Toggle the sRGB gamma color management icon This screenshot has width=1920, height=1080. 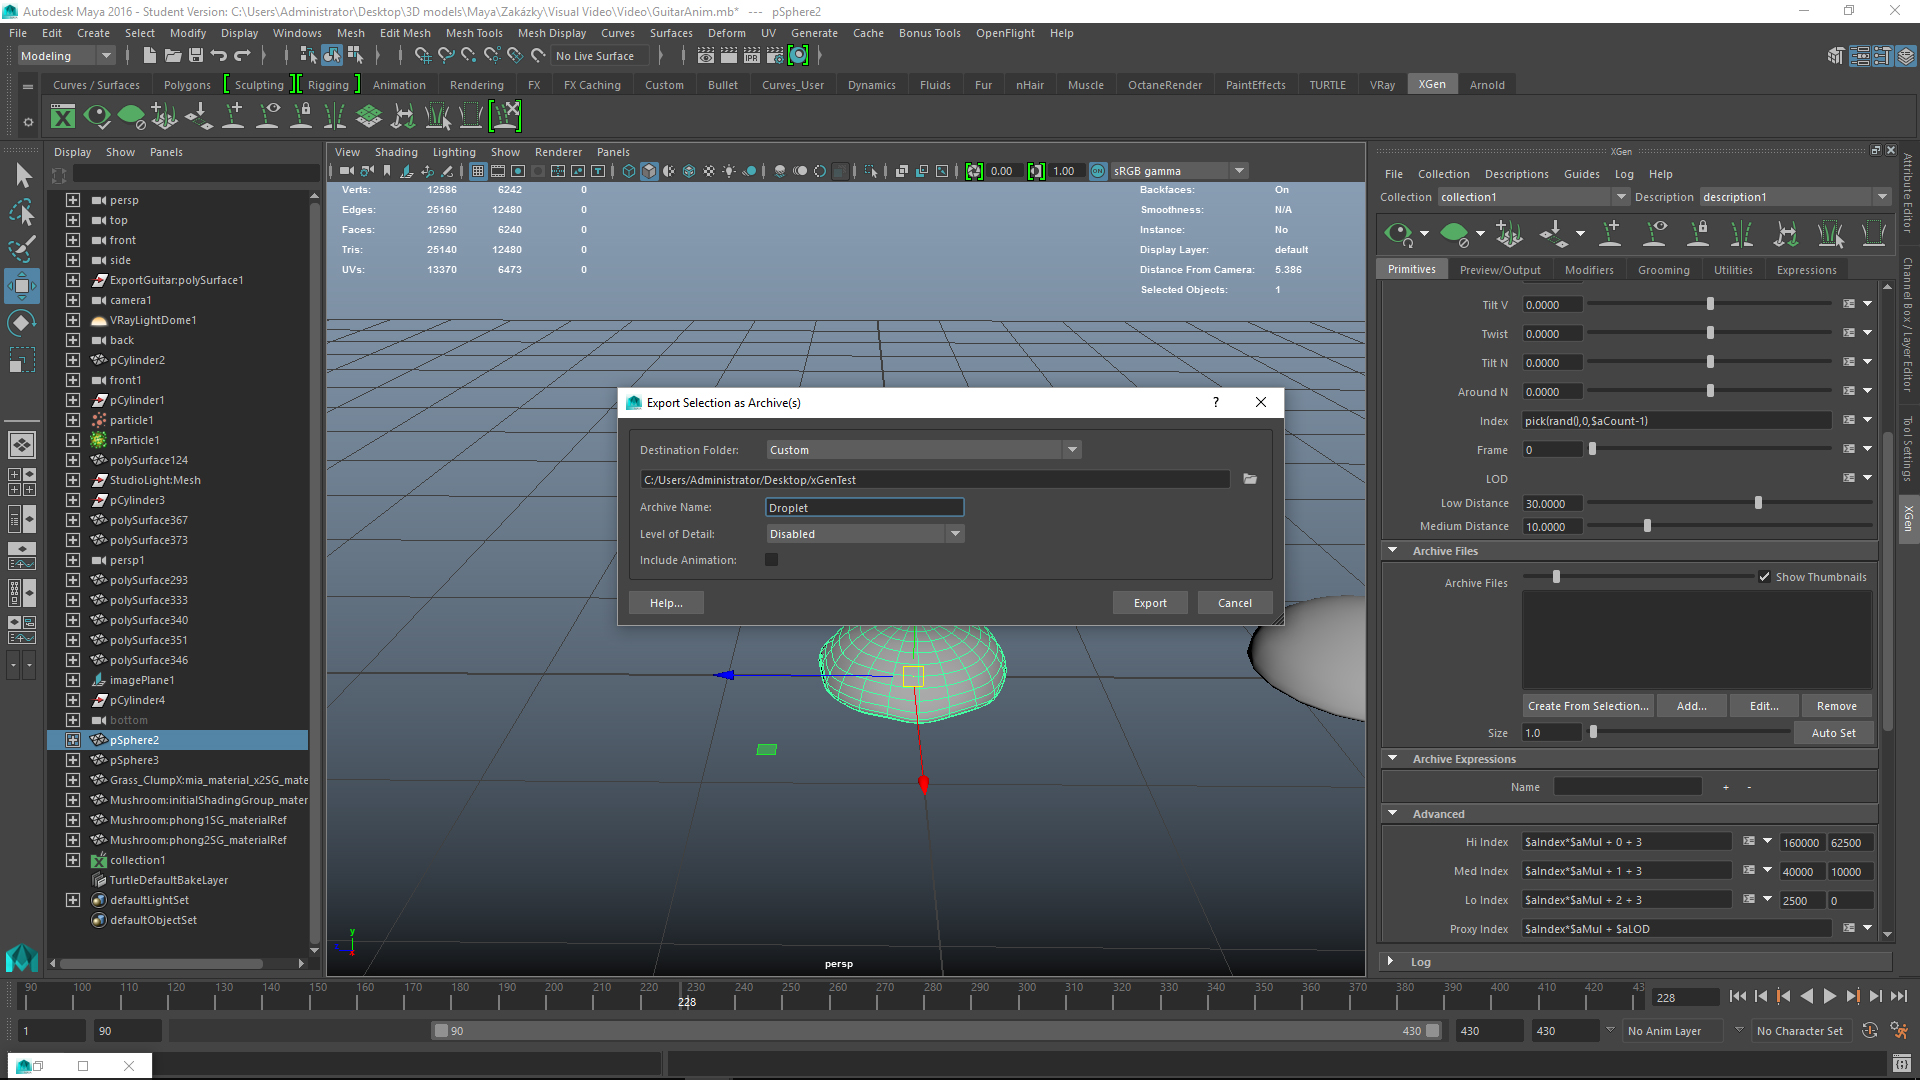click(x=1098, y=171)
